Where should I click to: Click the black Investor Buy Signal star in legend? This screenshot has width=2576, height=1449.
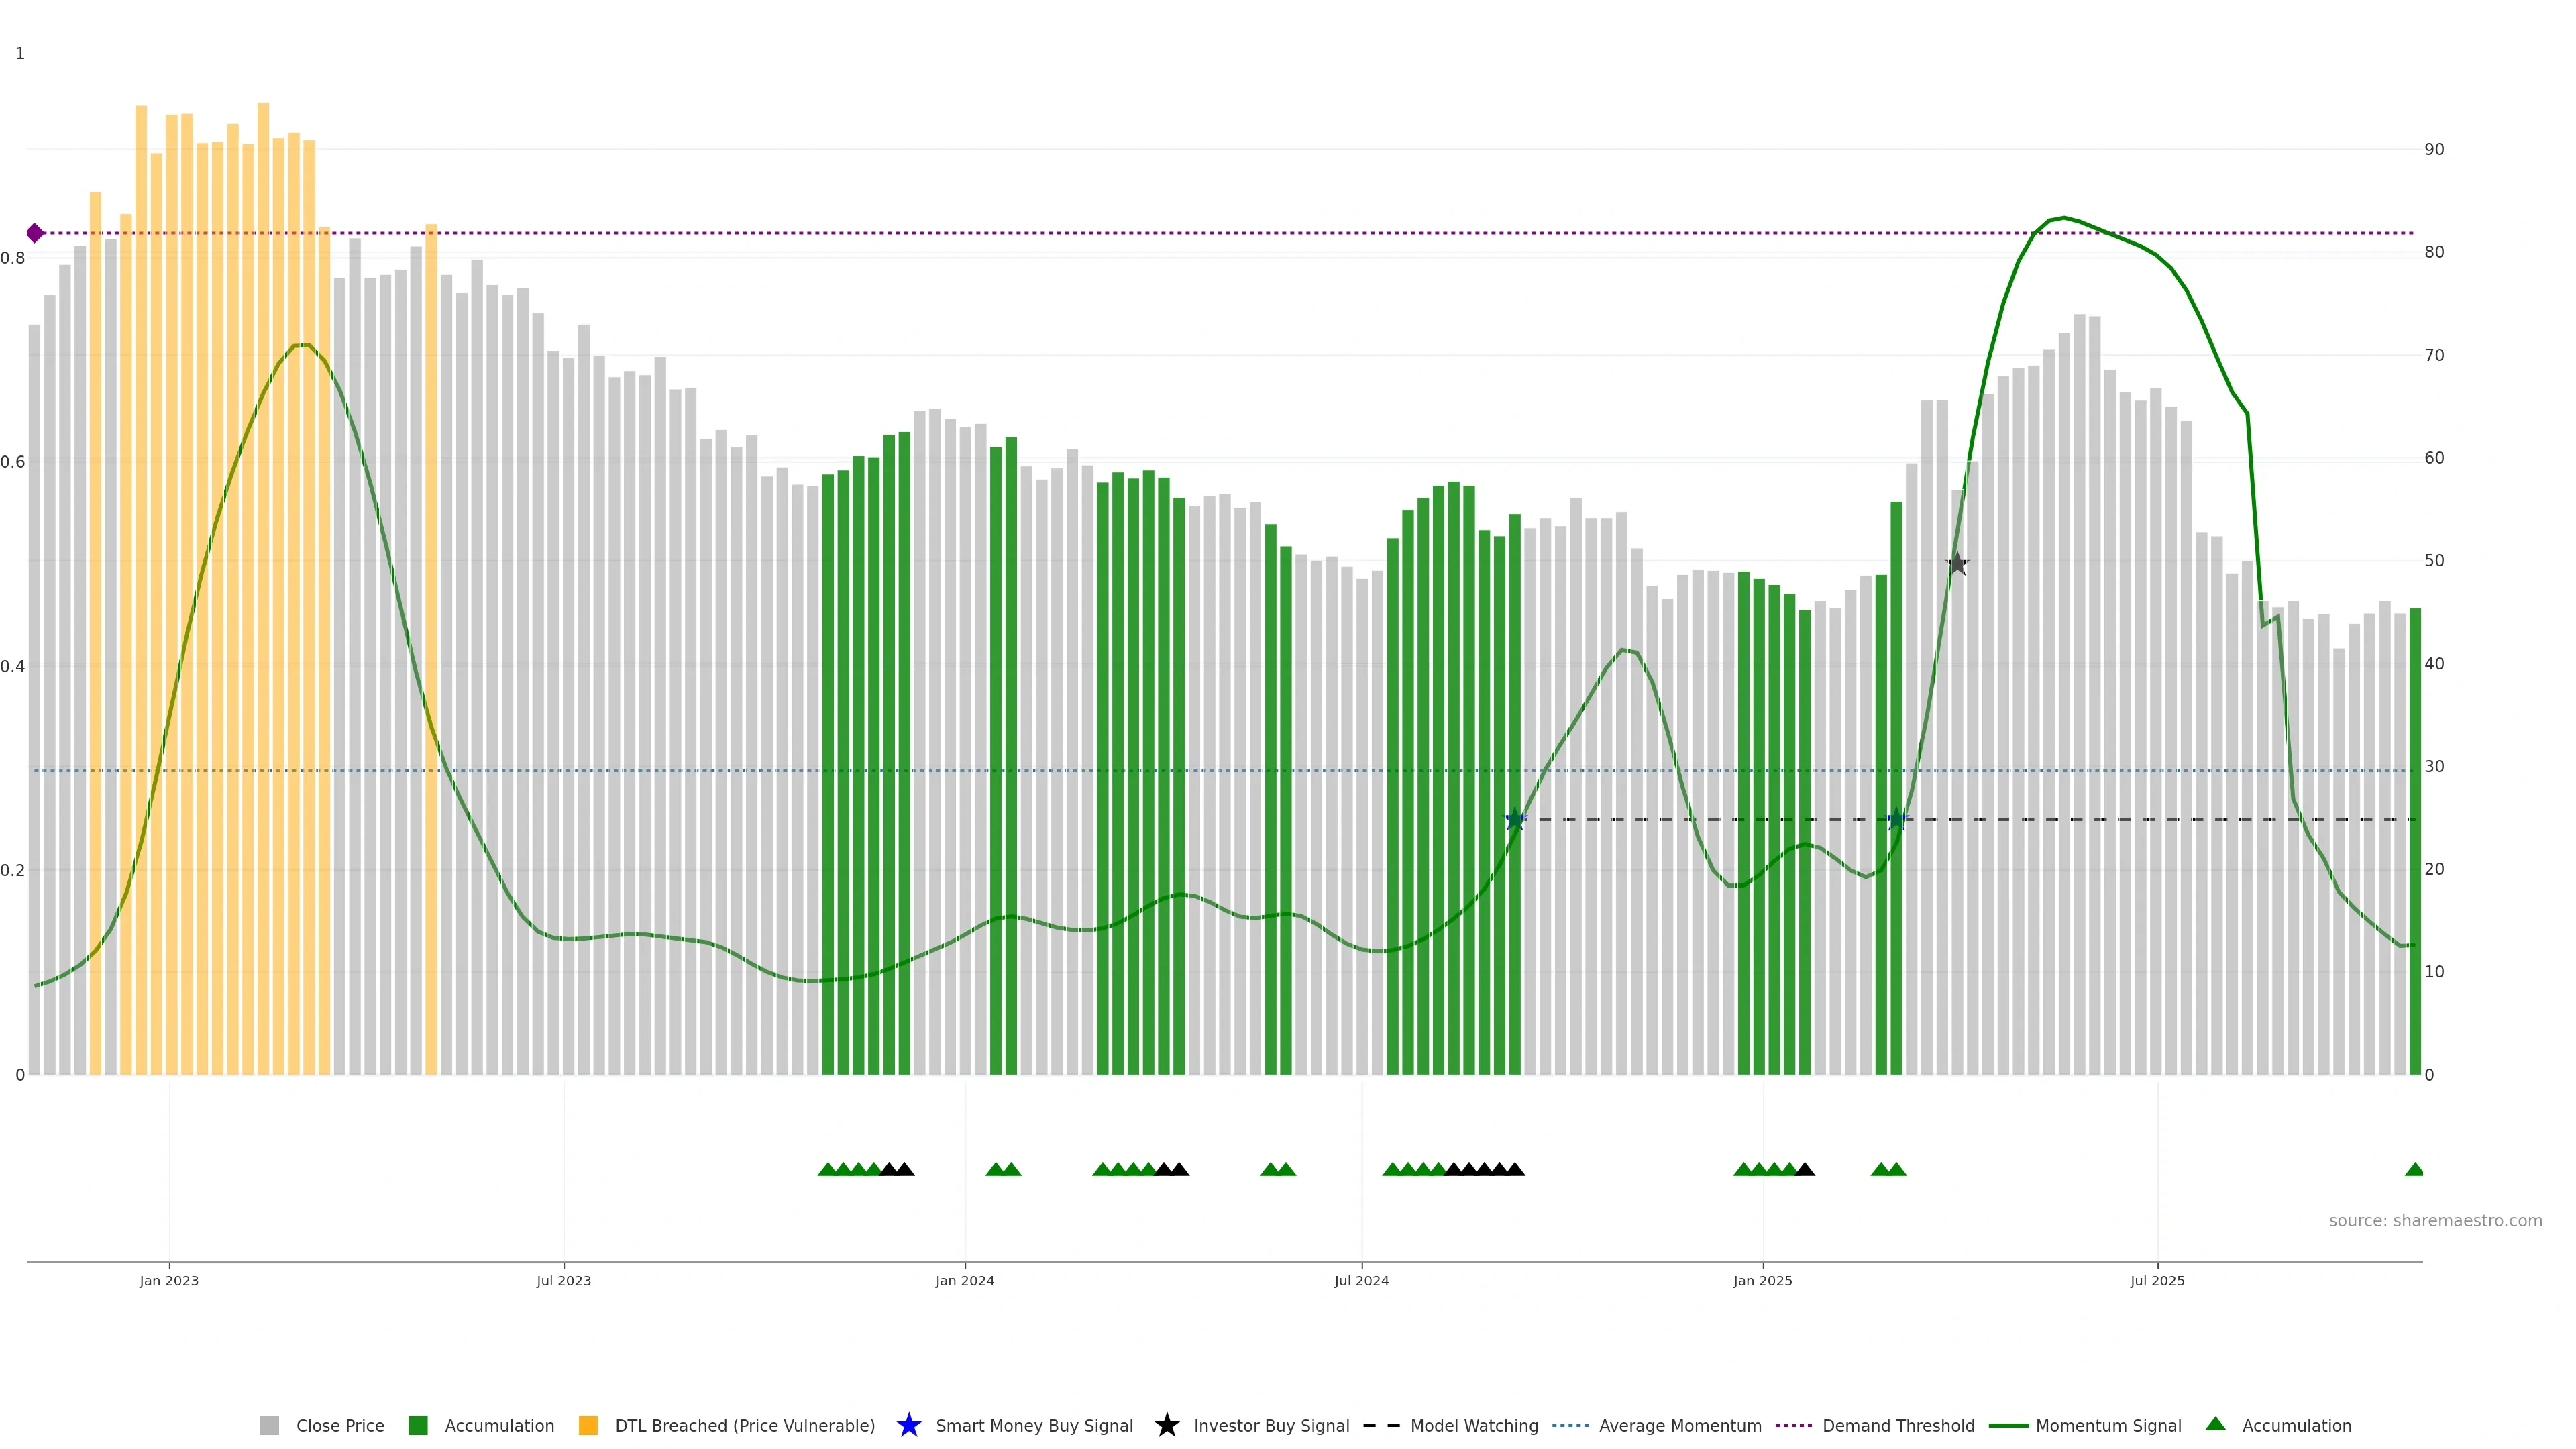[x=1166, y=1425]
